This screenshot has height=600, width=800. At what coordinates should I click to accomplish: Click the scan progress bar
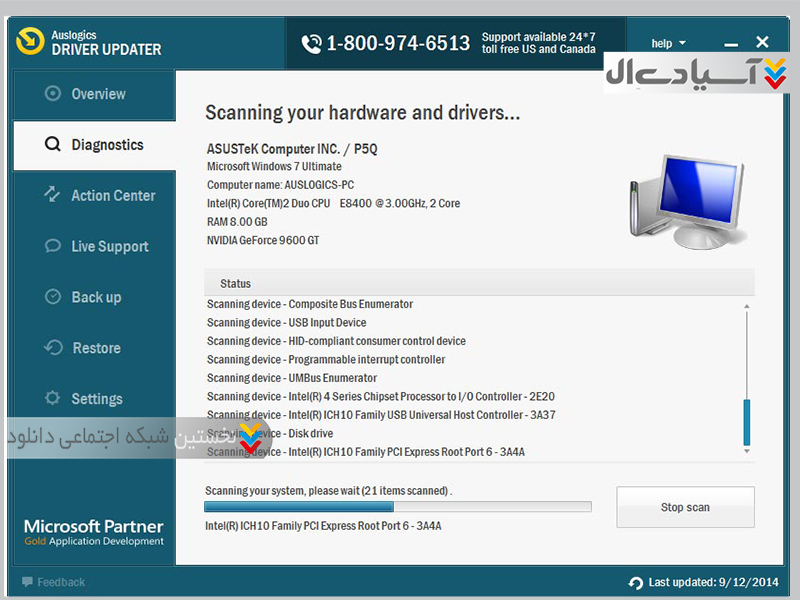pos(397,507)
